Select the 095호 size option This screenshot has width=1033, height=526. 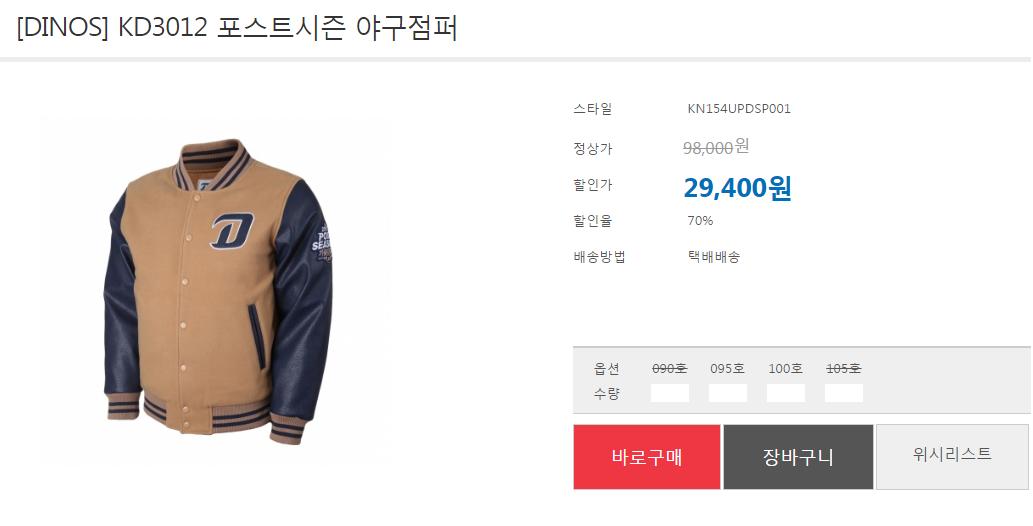coord(727,368)
